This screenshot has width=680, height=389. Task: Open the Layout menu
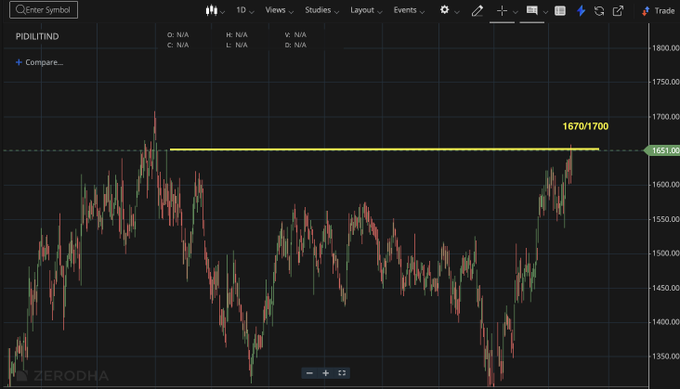click(x=366, y=10)
